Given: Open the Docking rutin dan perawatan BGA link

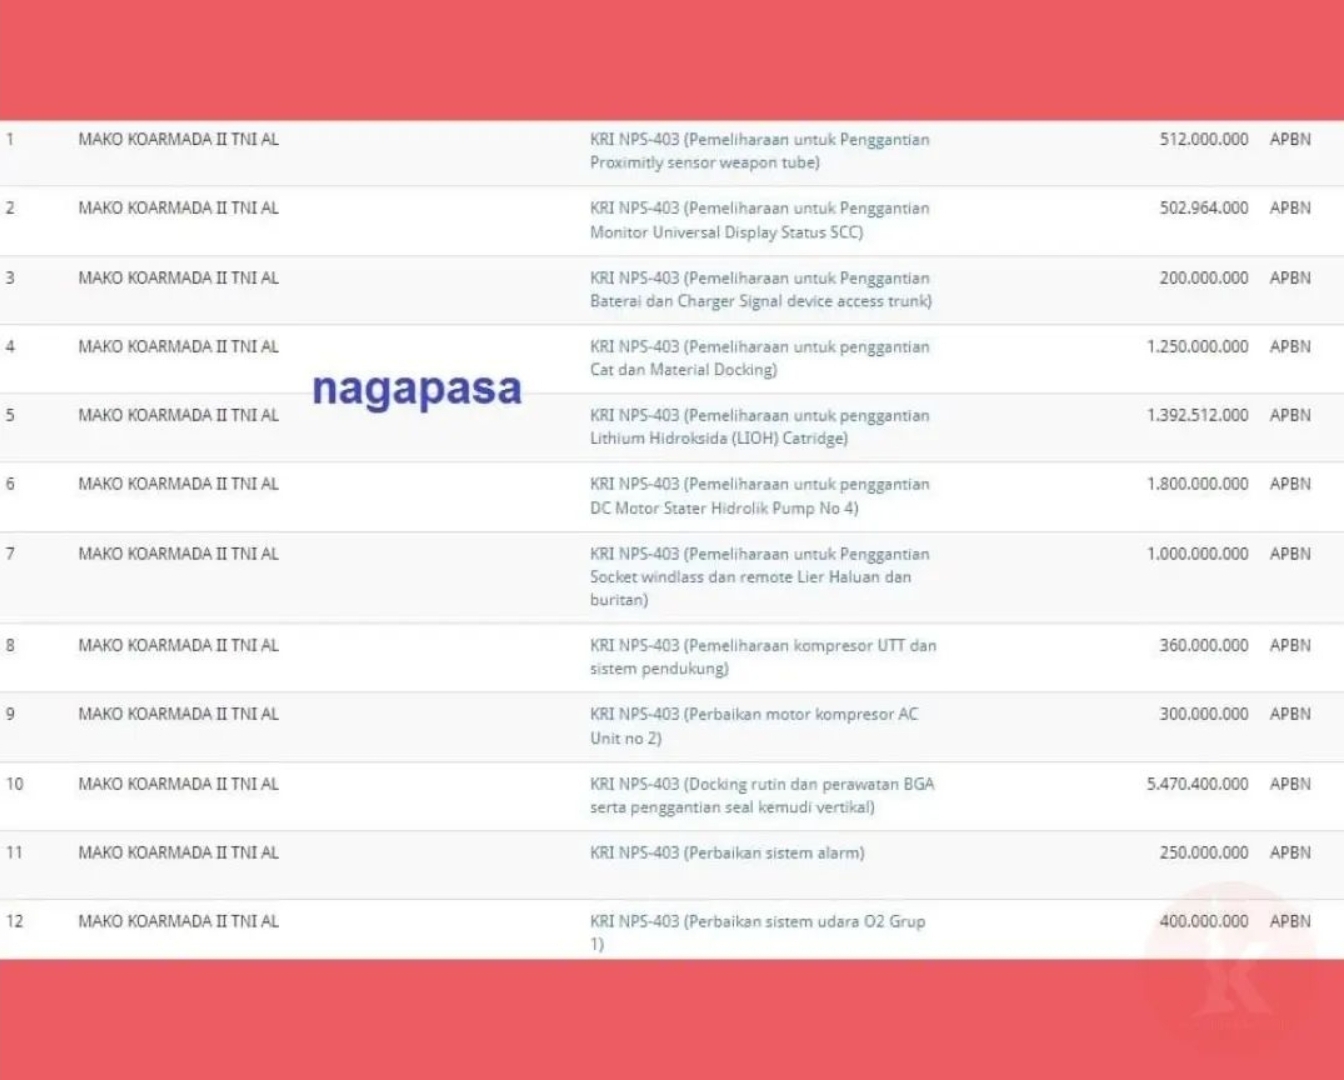Looking at the screenshot, I should (761, 796).
